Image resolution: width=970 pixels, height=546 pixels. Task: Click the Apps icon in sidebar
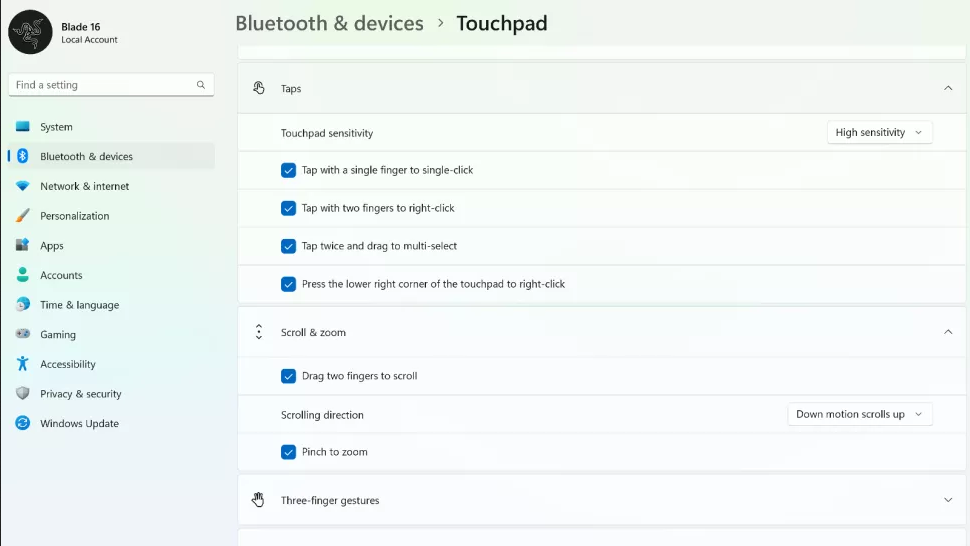pos(23,245)
